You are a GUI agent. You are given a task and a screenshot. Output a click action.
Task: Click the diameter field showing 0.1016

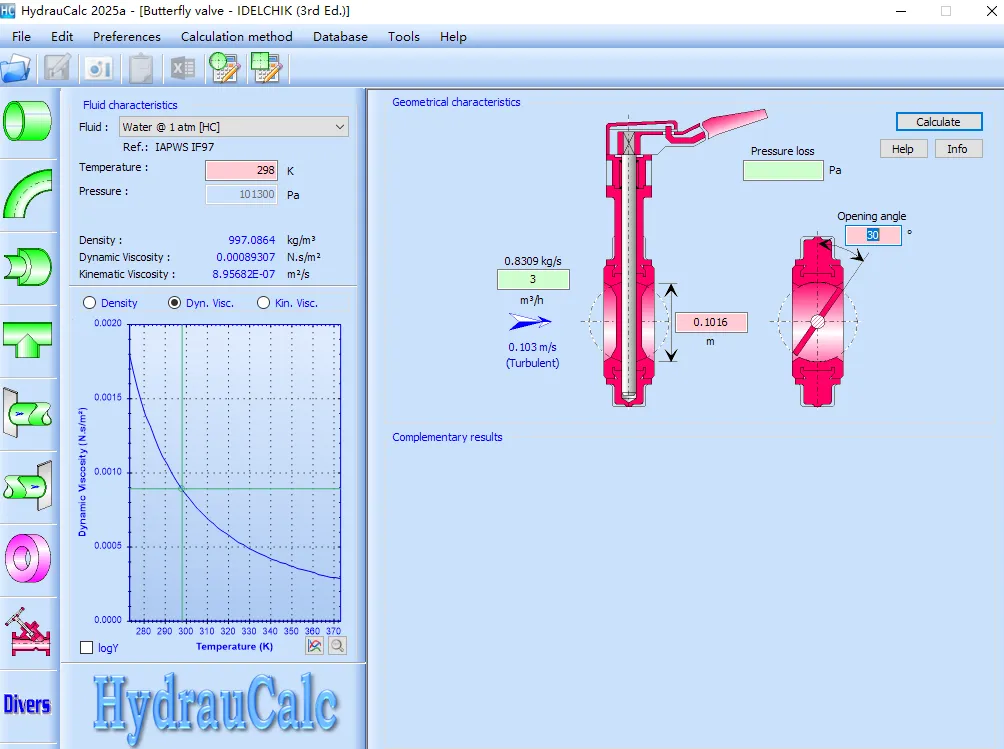(x=711, y=322)
